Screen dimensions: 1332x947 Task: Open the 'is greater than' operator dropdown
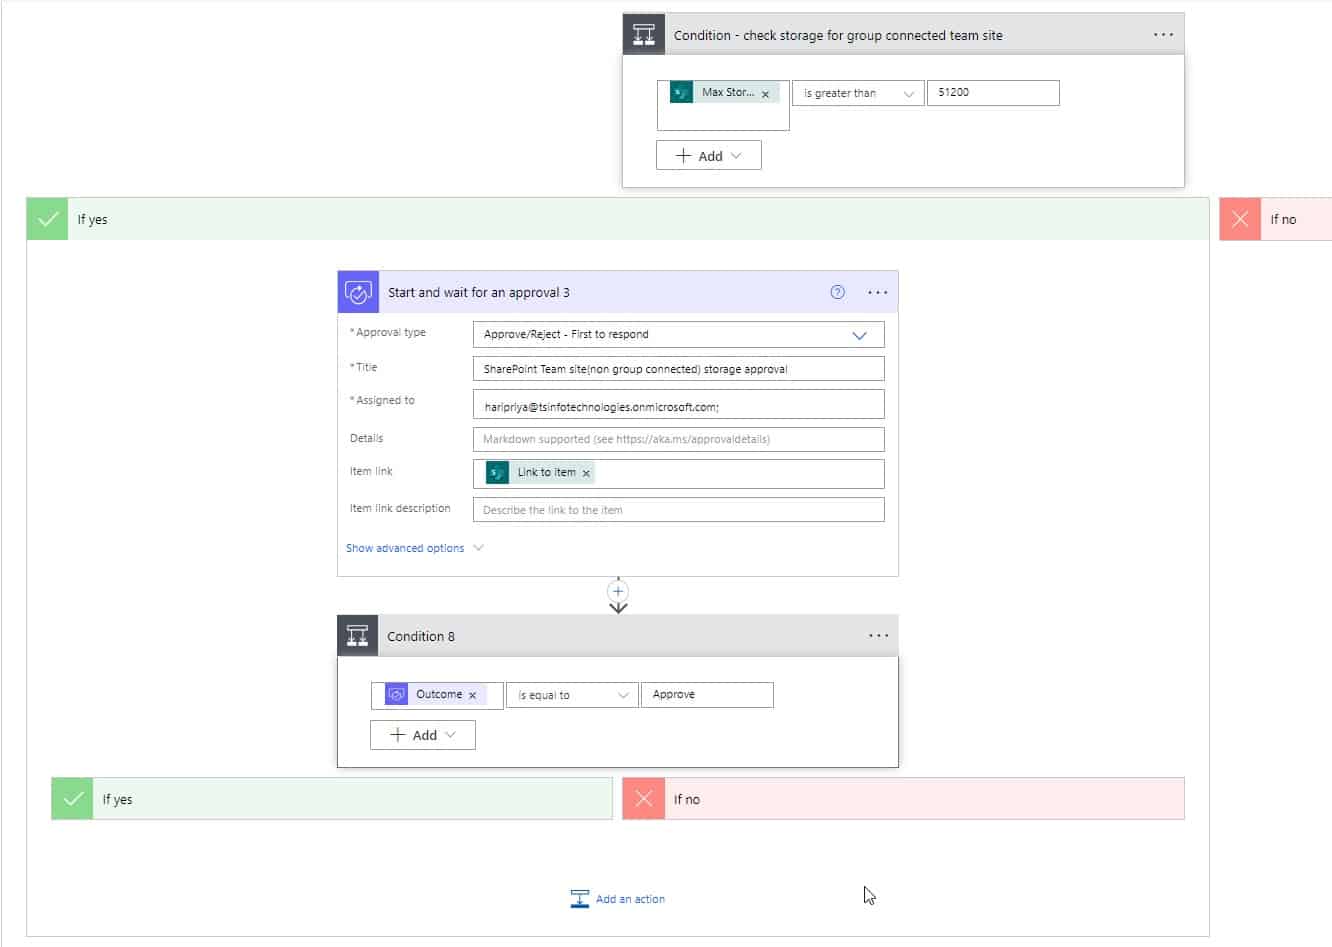pos(858,93)
